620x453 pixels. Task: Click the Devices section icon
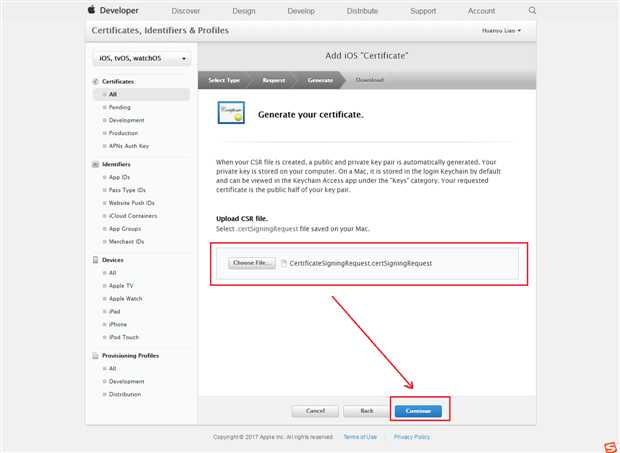[95, 260]
